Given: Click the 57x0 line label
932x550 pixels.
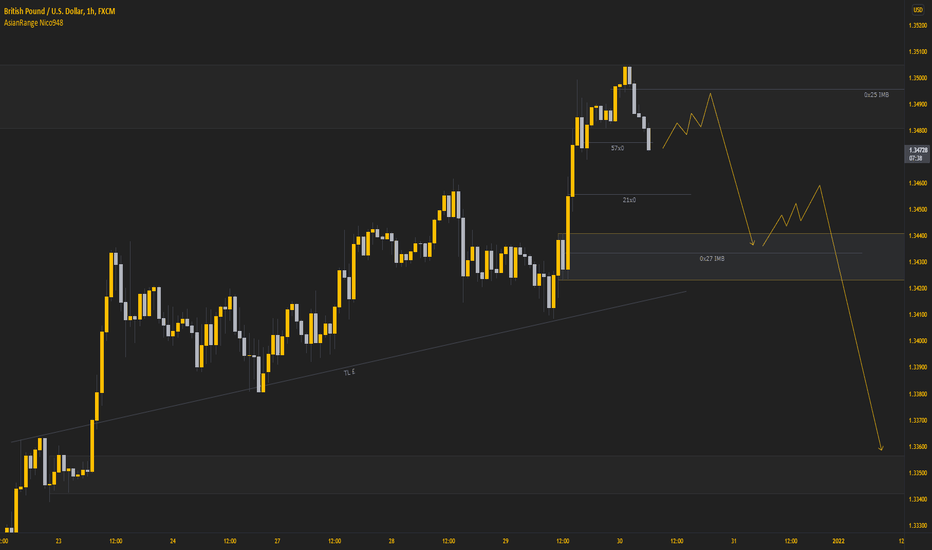Looking at the screenshot, I should (618, 148).
